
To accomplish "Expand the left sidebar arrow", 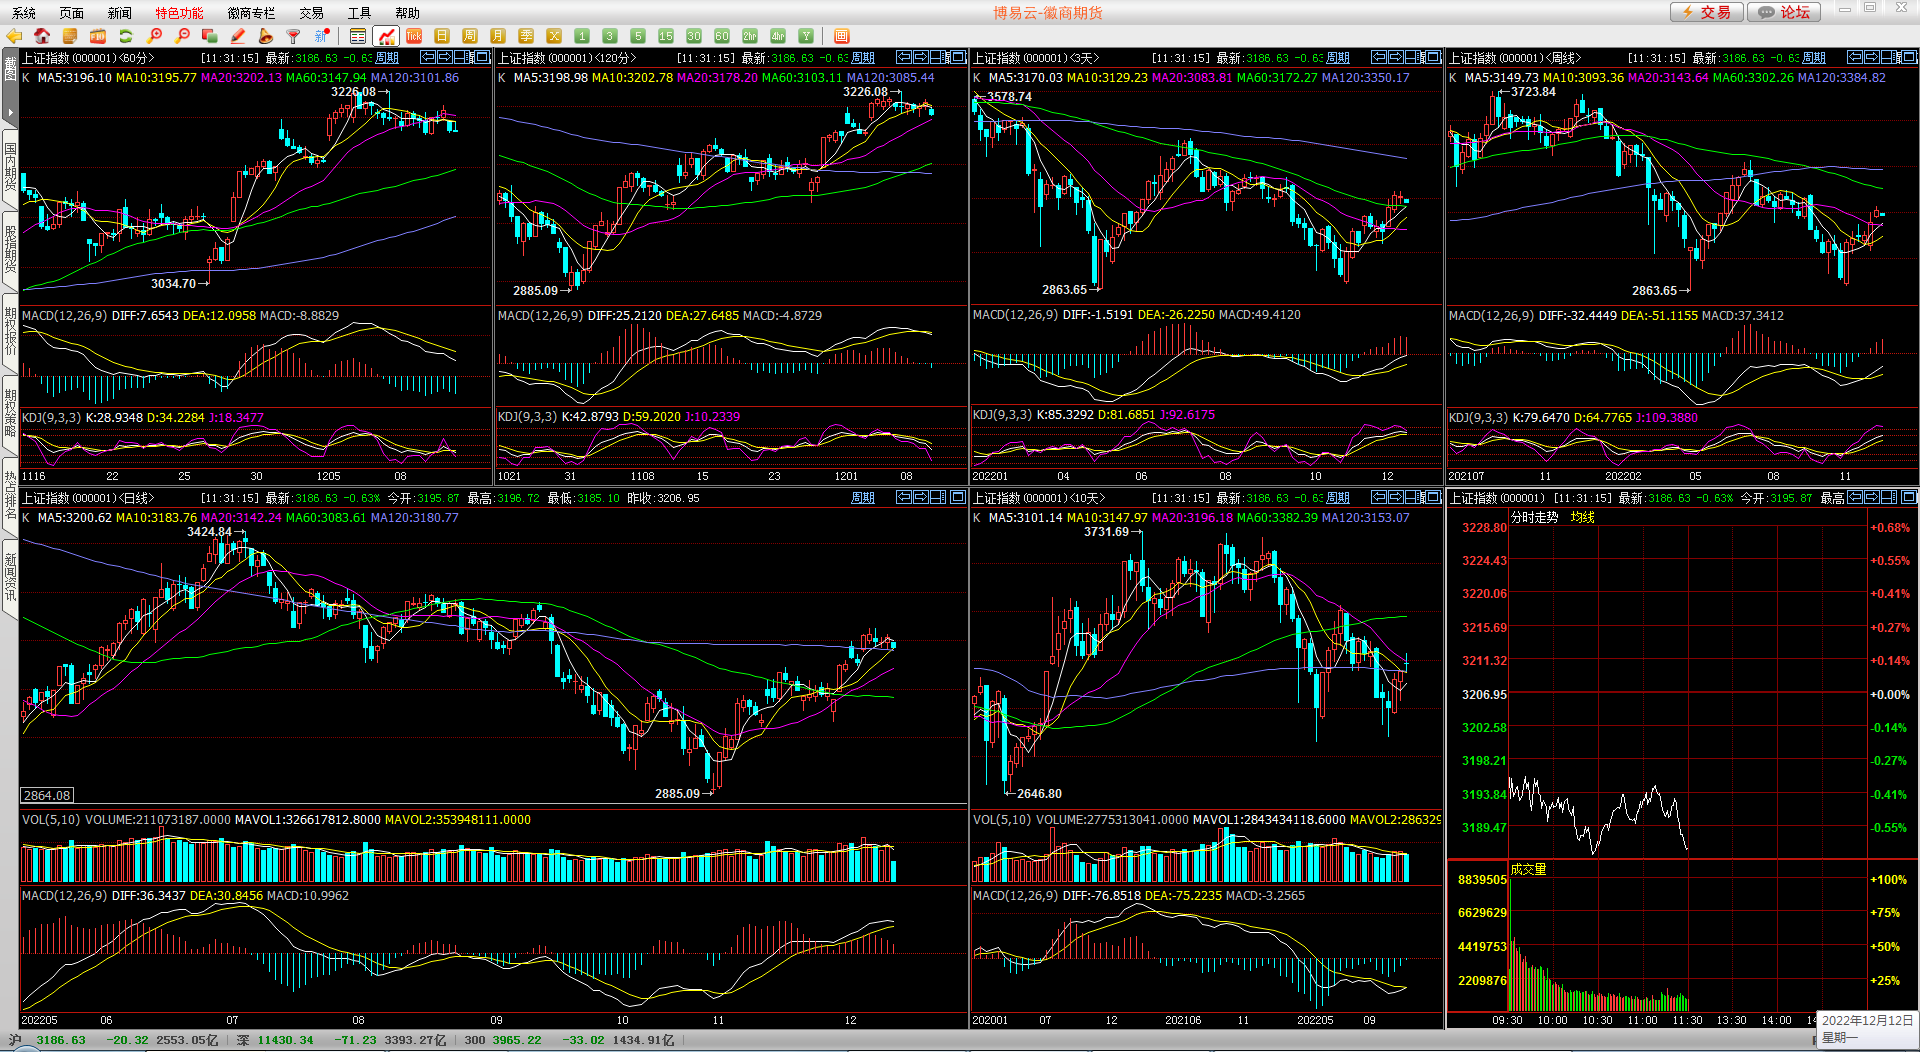I will (x=10, y=113).
